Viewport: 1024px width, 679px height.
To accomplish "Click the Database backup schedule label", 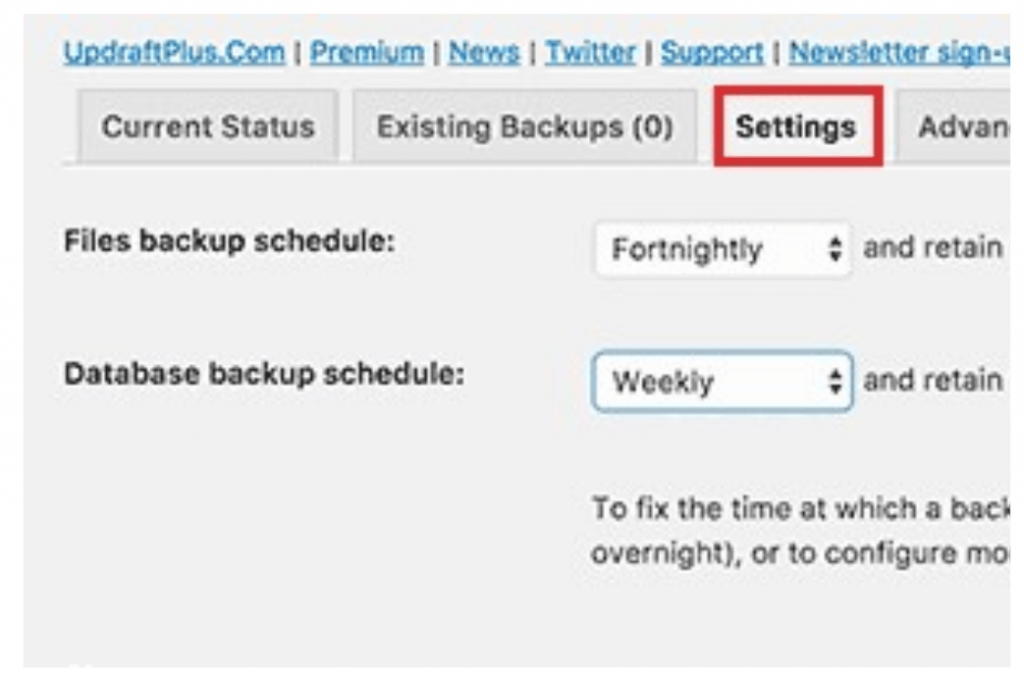I will (263, 374).
